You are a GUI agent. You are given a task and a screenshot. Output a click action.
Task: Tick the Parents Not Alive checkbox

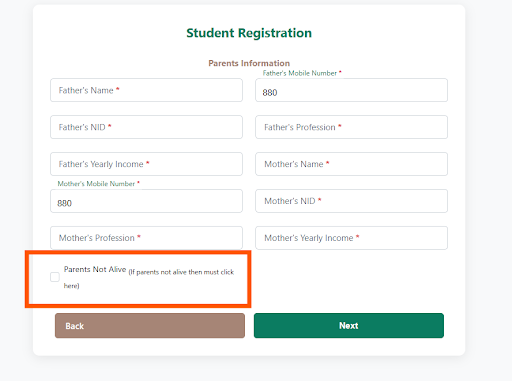(55, 277)
